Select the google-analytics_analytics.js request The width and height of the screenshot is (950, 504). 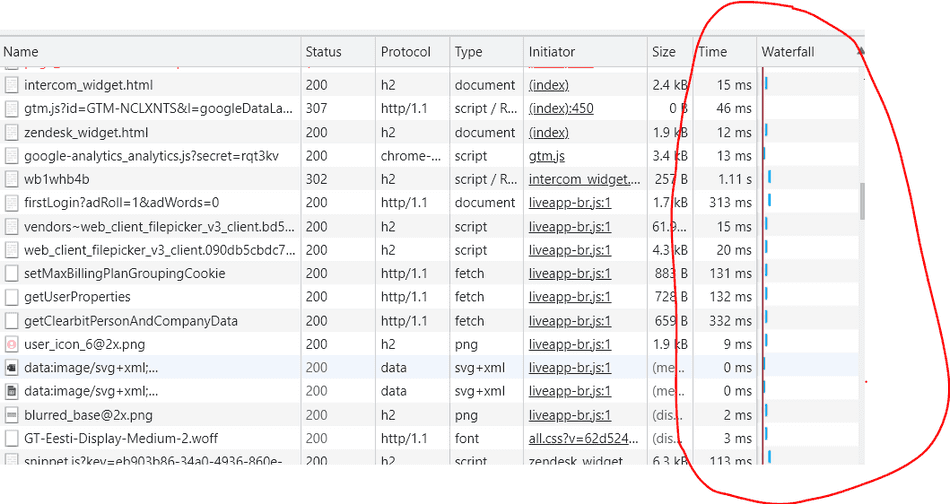pyautogui.click(x=151, y=156)
